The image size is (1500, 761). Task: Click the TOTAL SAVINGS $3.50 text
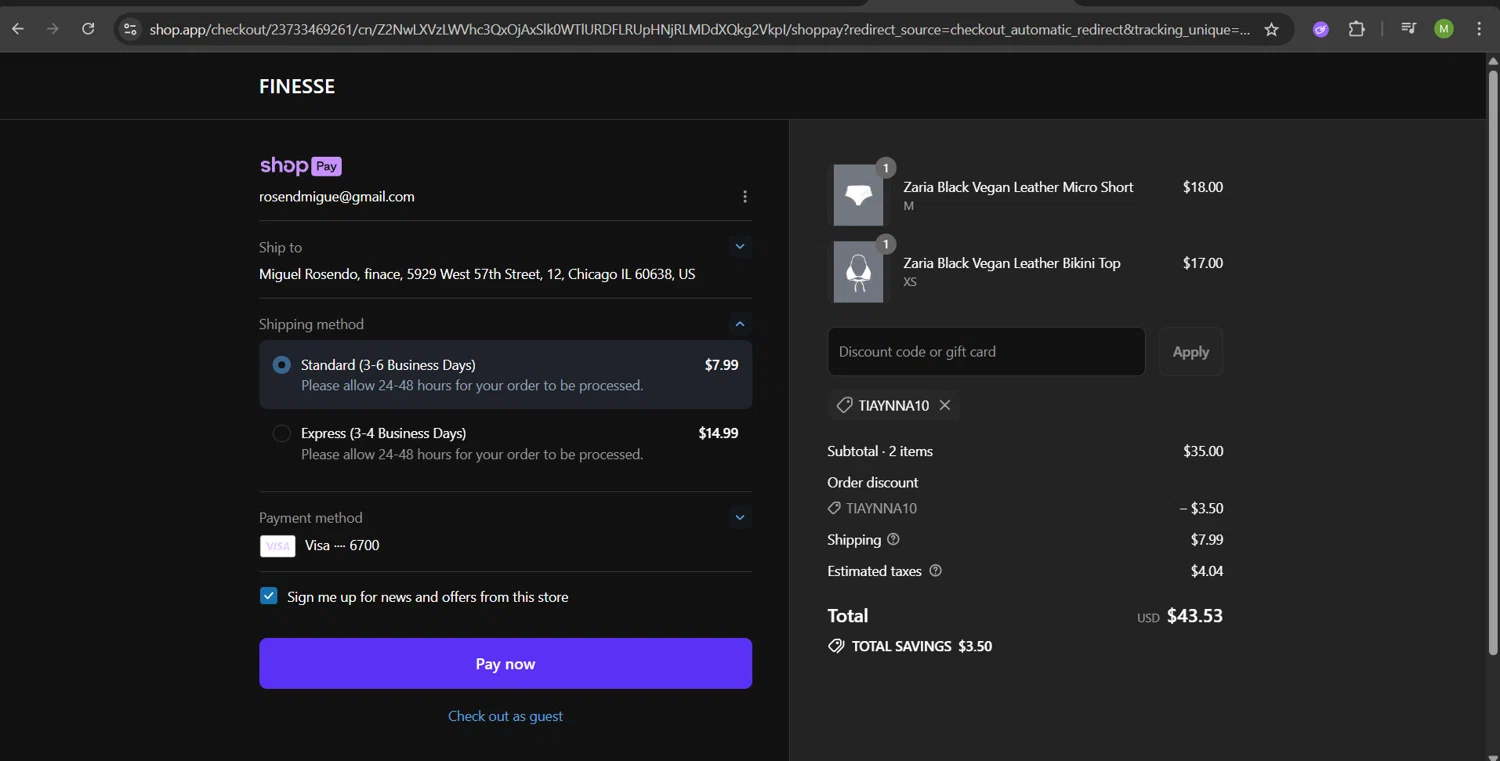(922, 646)
